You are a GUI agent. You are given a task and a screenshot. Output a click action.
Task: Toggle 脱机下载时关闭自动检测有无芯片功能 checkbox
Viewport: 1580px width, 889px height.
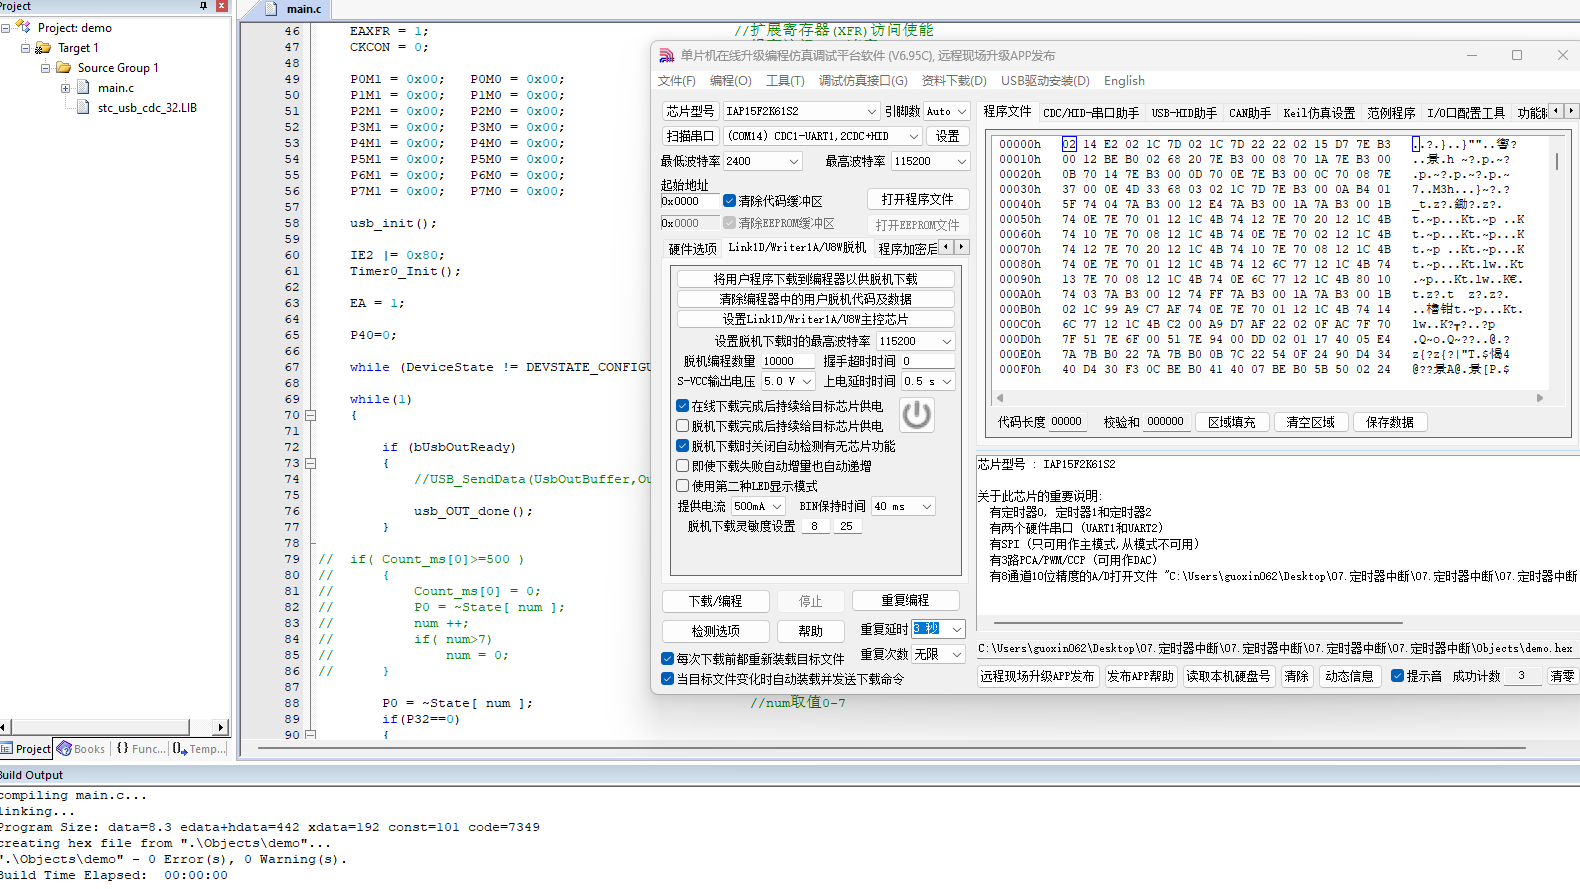[682, 446]
